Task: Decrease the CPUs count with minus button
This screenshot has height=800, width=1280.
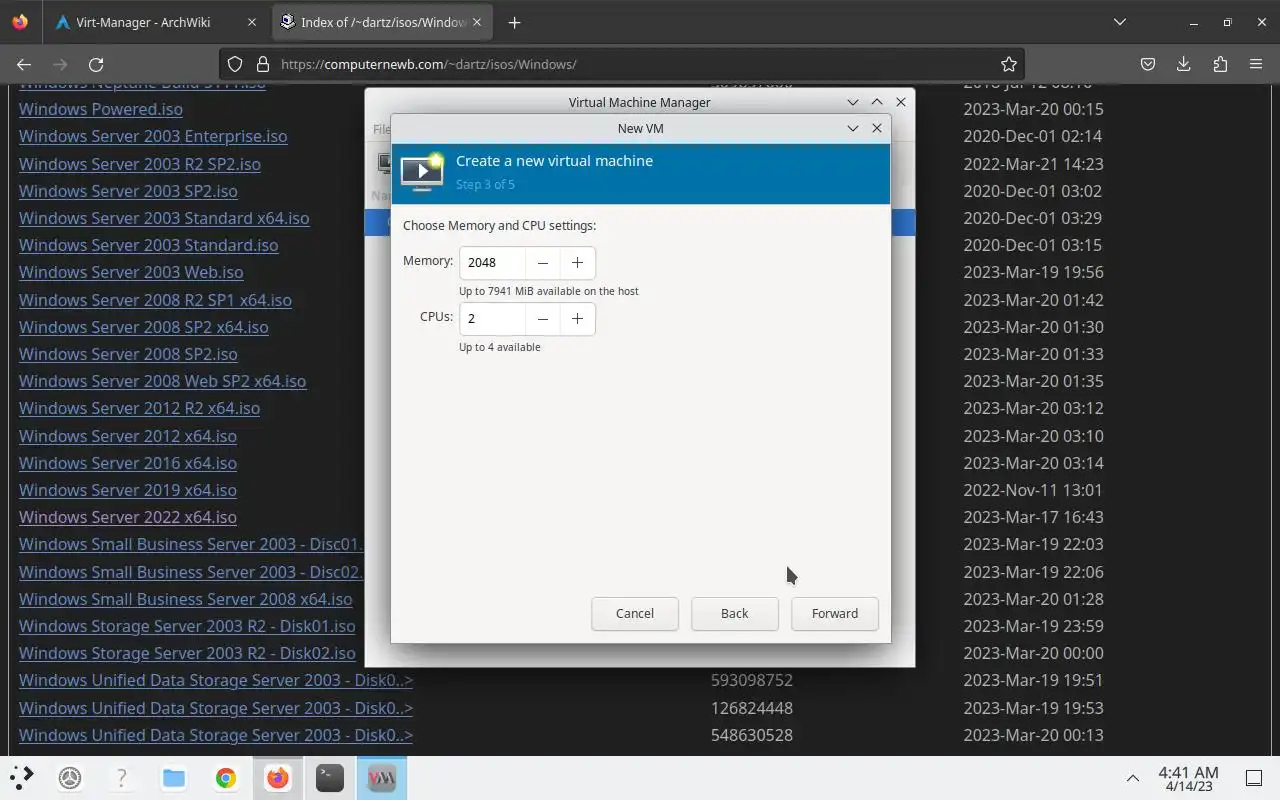Action: (x=543, y=319)
